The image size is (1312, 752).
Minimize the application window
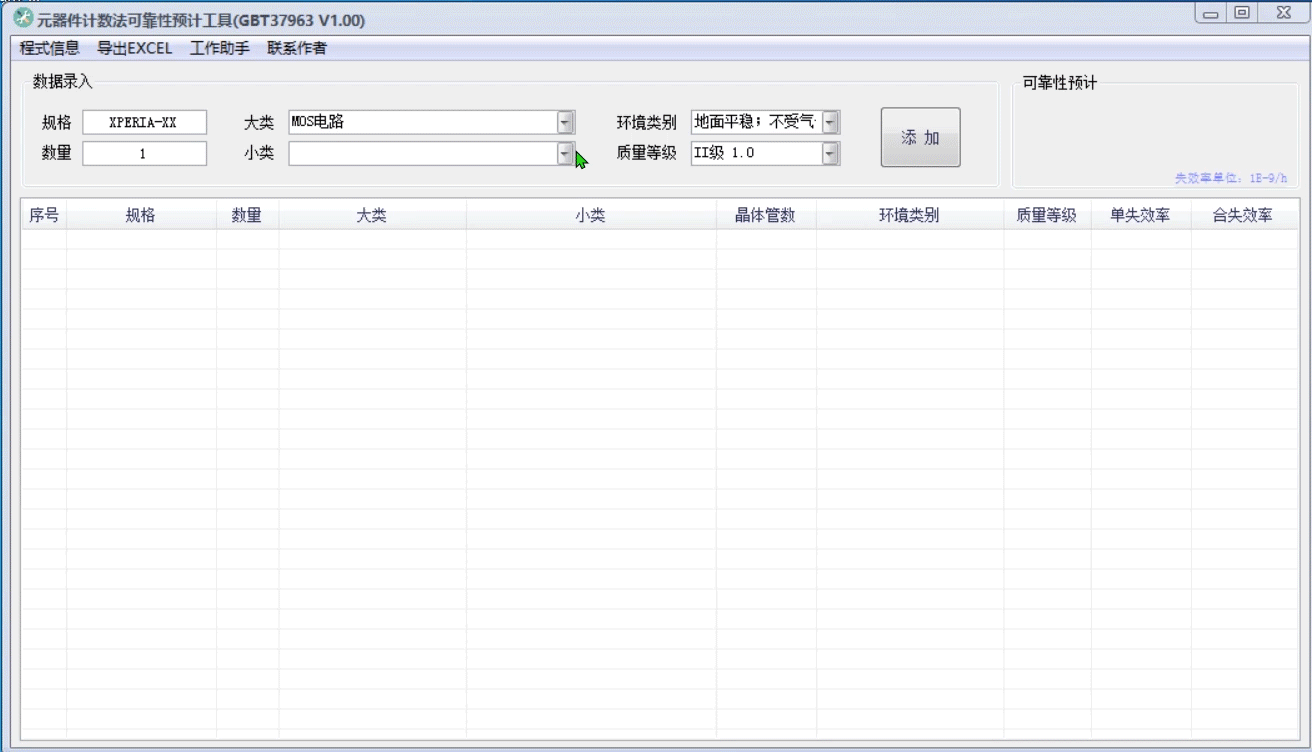click(1212, 14)
